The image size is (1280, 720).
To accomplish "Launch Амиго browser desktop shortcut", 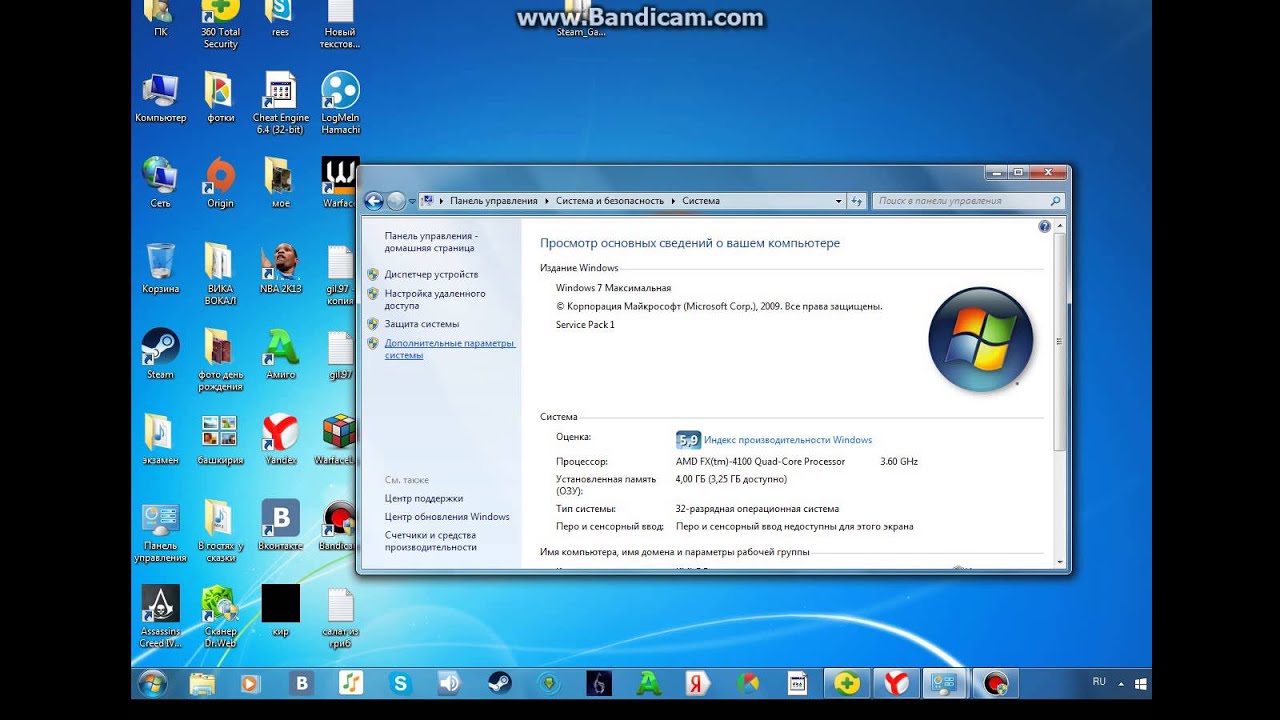I will 280,355.
